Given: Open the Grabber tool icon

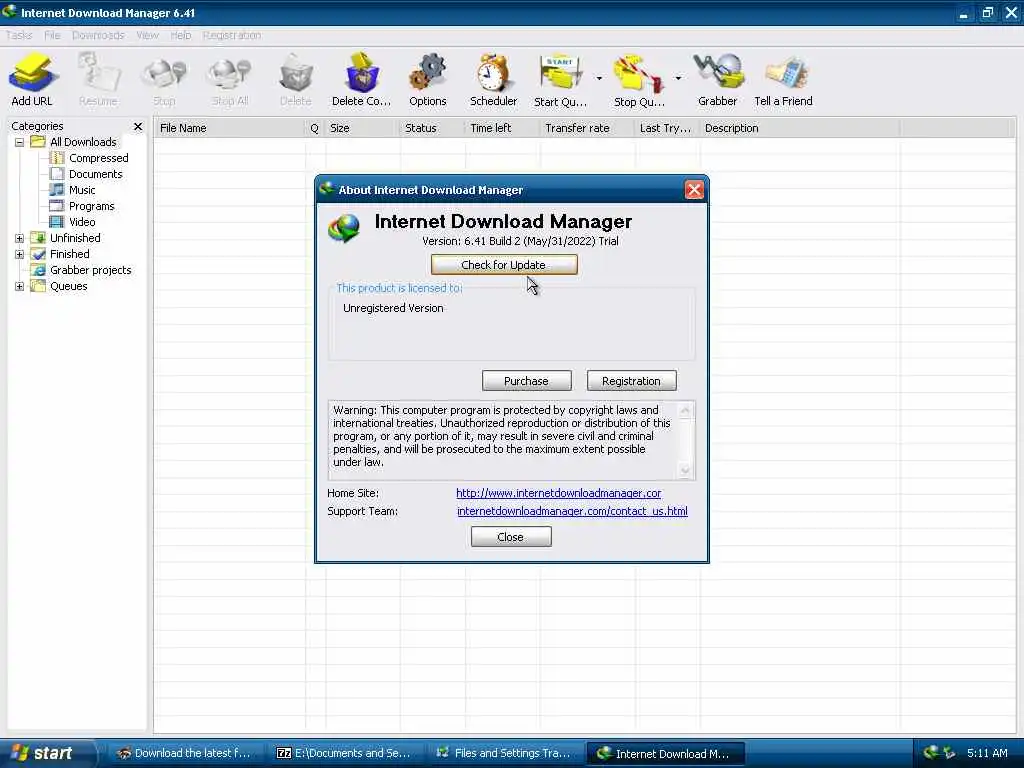Looking at the screenshot, I should click(x=718, y=73).
